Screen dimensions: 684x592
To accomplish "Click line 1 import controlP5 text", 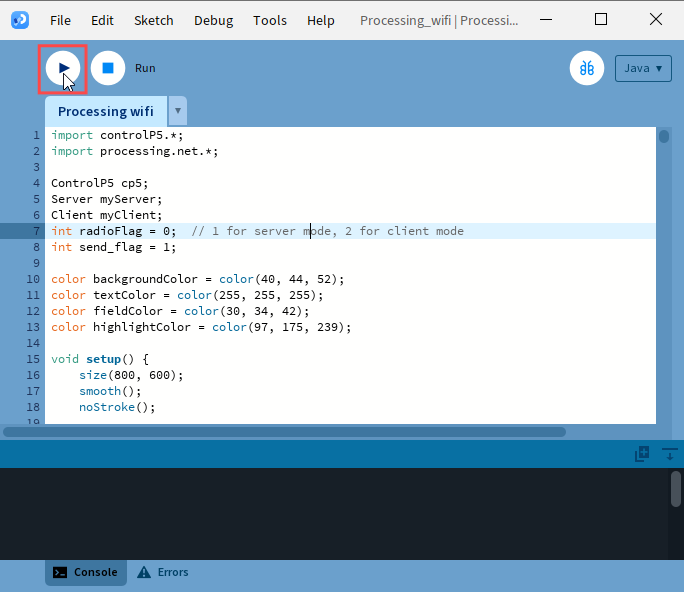I will [117, 135].
